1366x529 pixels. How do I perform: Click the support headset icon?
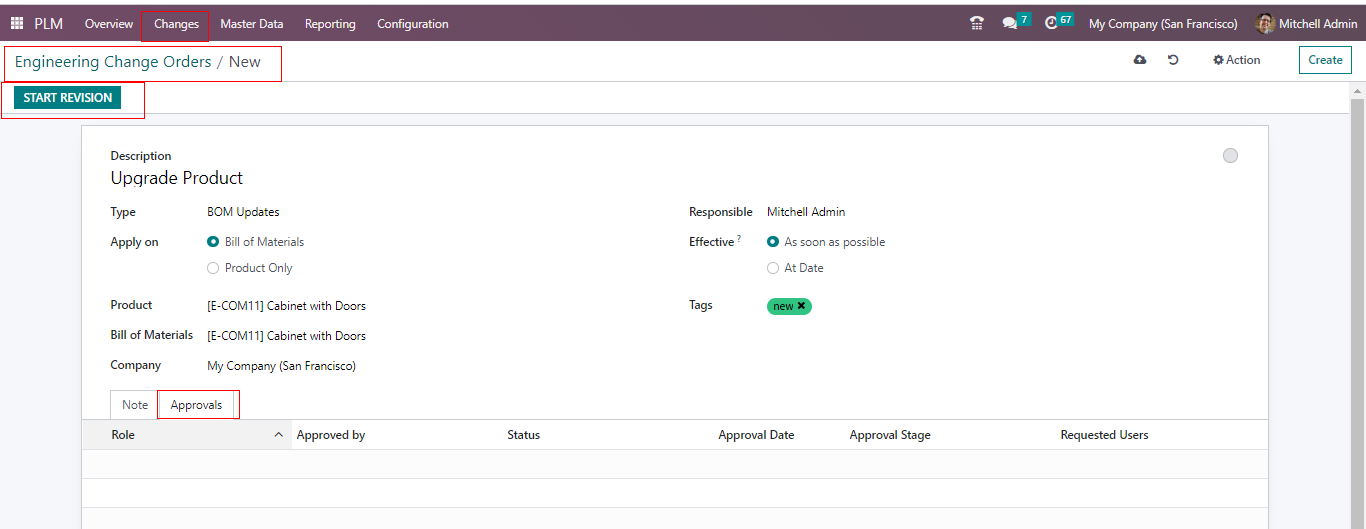977,23
